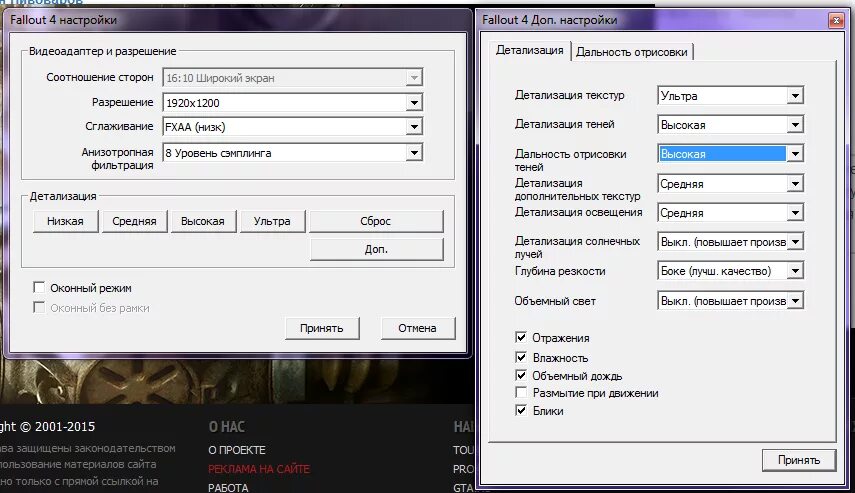Open the Объемный свет dropdown

tap(730, 300)
